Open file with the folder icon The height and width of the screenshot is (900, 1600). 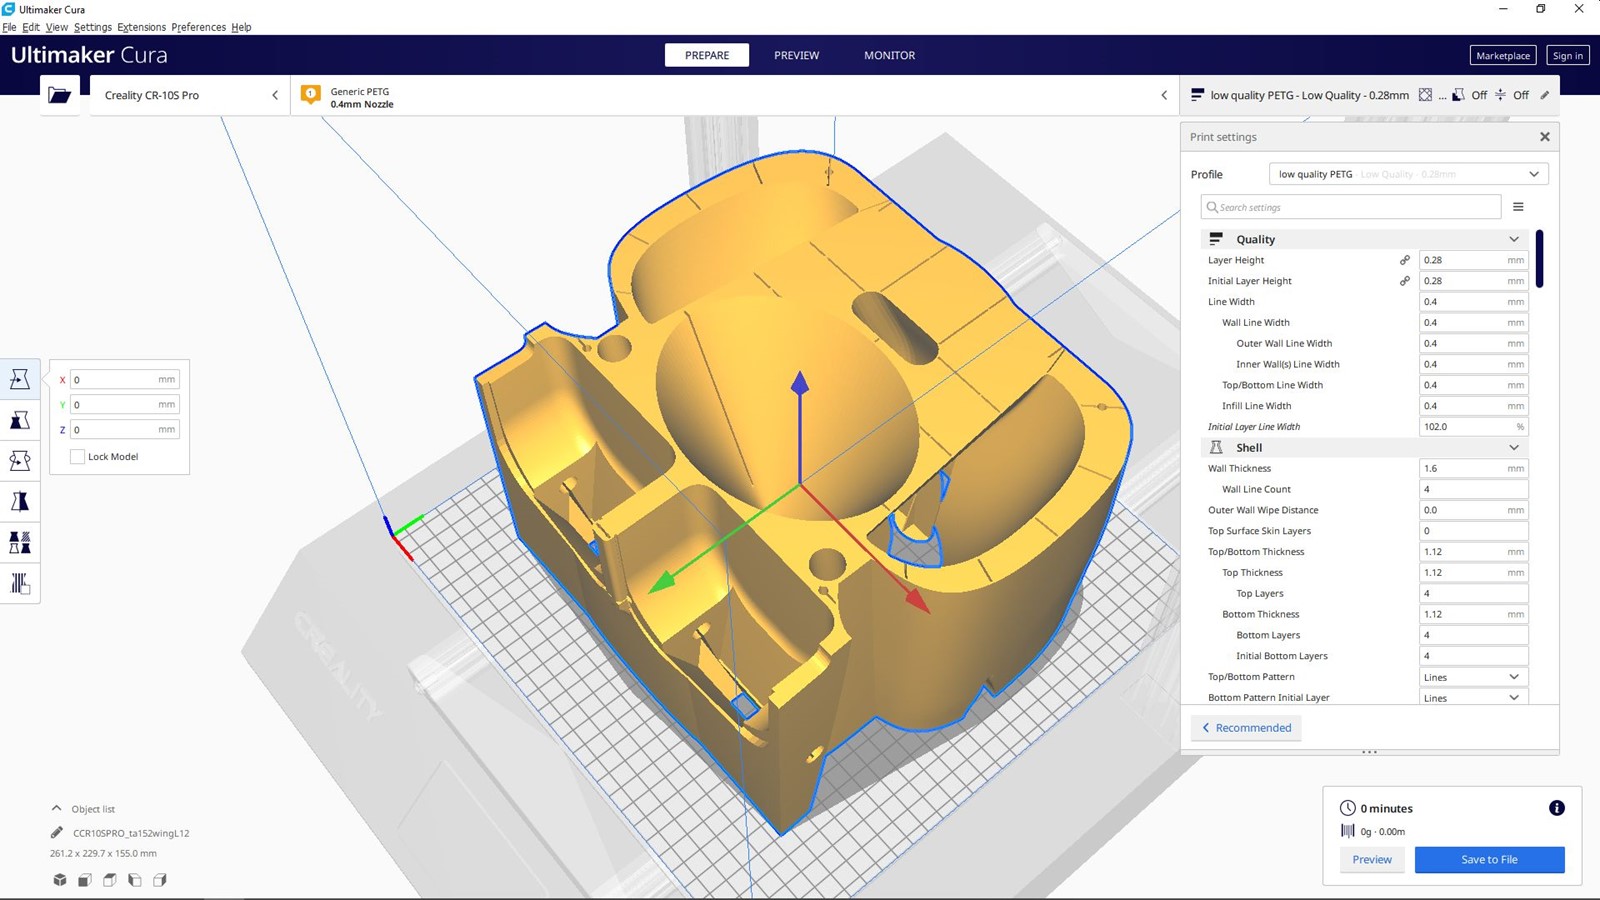click(60, 95)
